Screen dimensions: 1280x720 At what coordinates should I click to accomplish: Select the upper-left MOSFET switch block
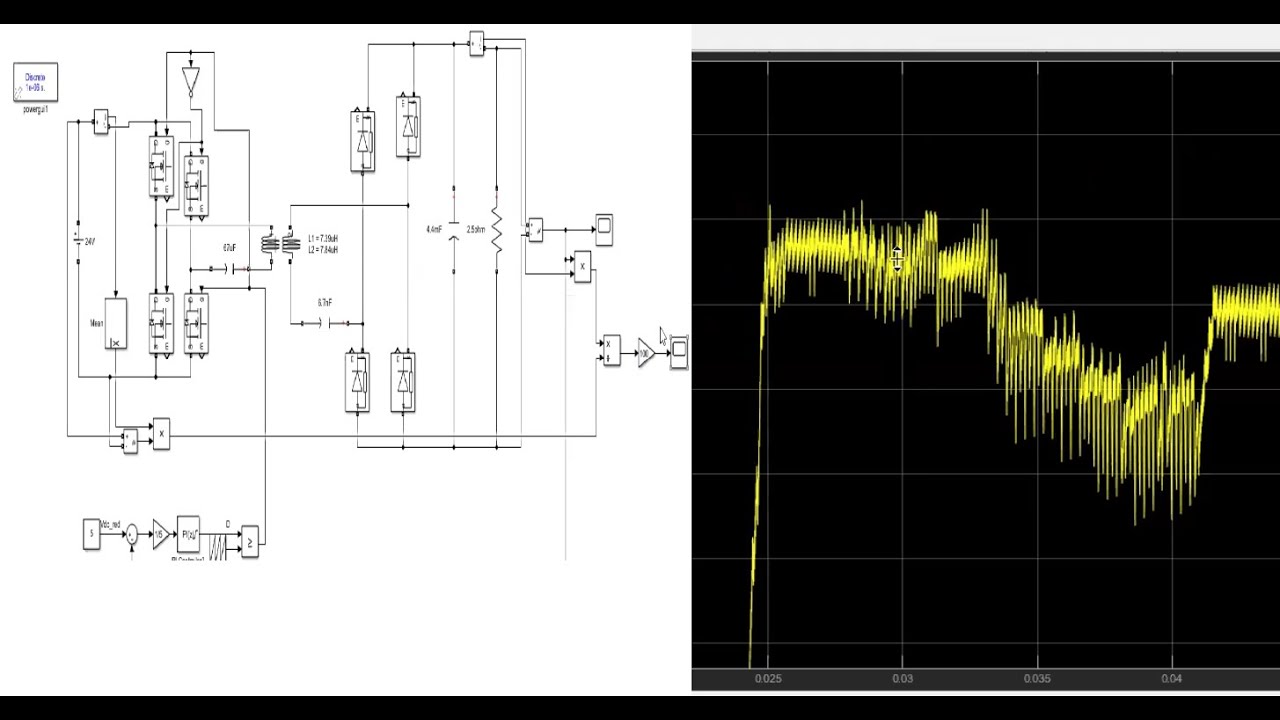pos(160,166)
